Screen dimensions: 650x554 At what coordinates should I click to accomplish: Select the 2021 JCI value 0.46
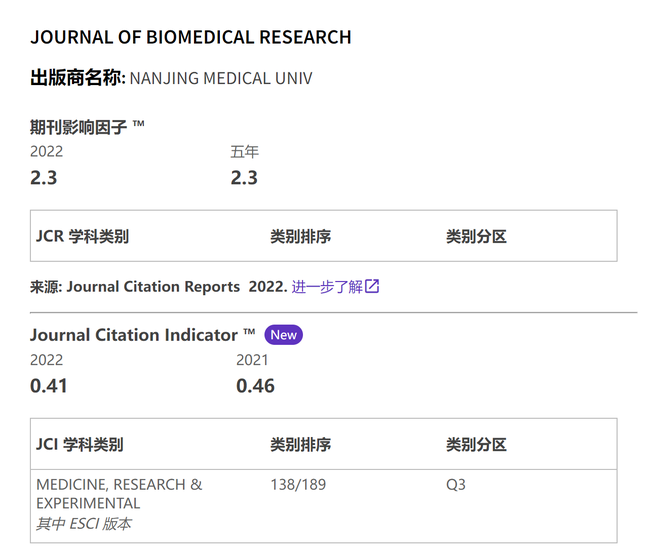(255, 386)
